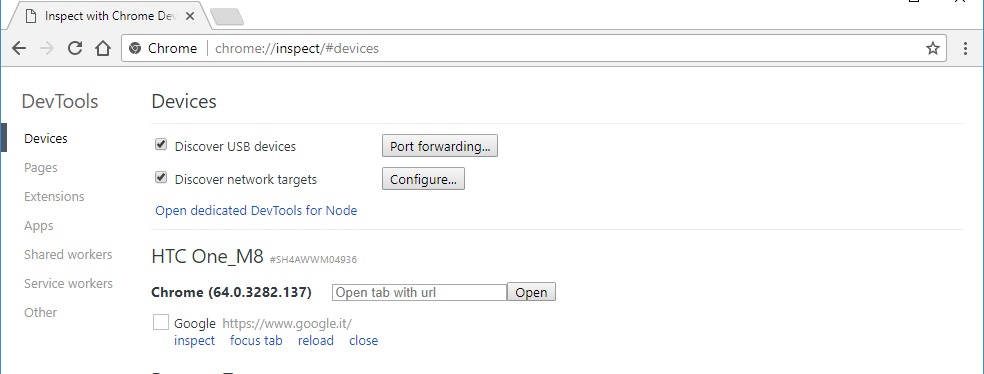Reload the page with the refresh icon
Image resolution: width=984 pixels, height=374 pixels.
click(75, 48)
